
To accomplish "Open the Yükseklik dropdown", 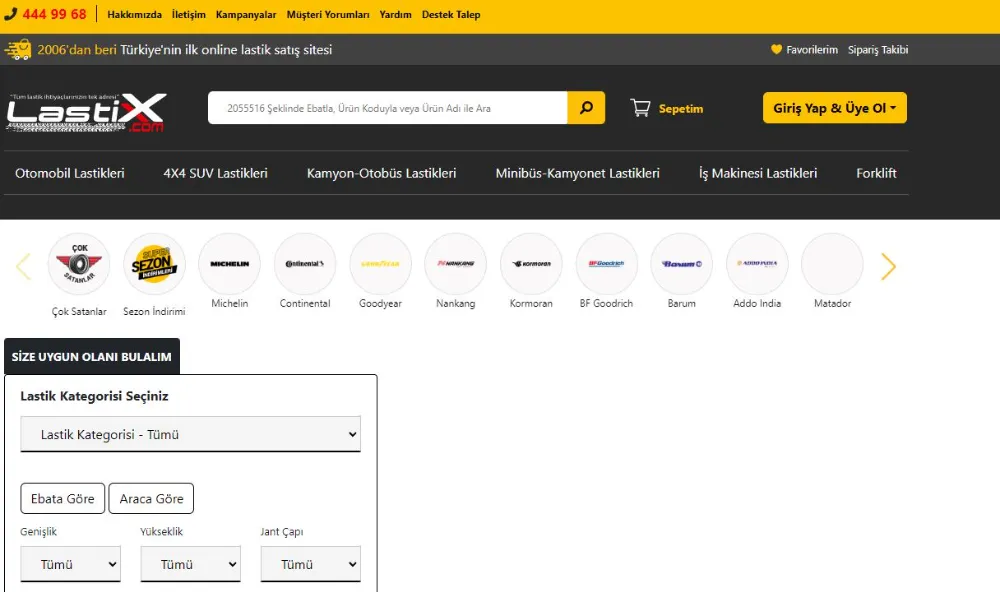I will pyautogui.click(x=191, y=564).
